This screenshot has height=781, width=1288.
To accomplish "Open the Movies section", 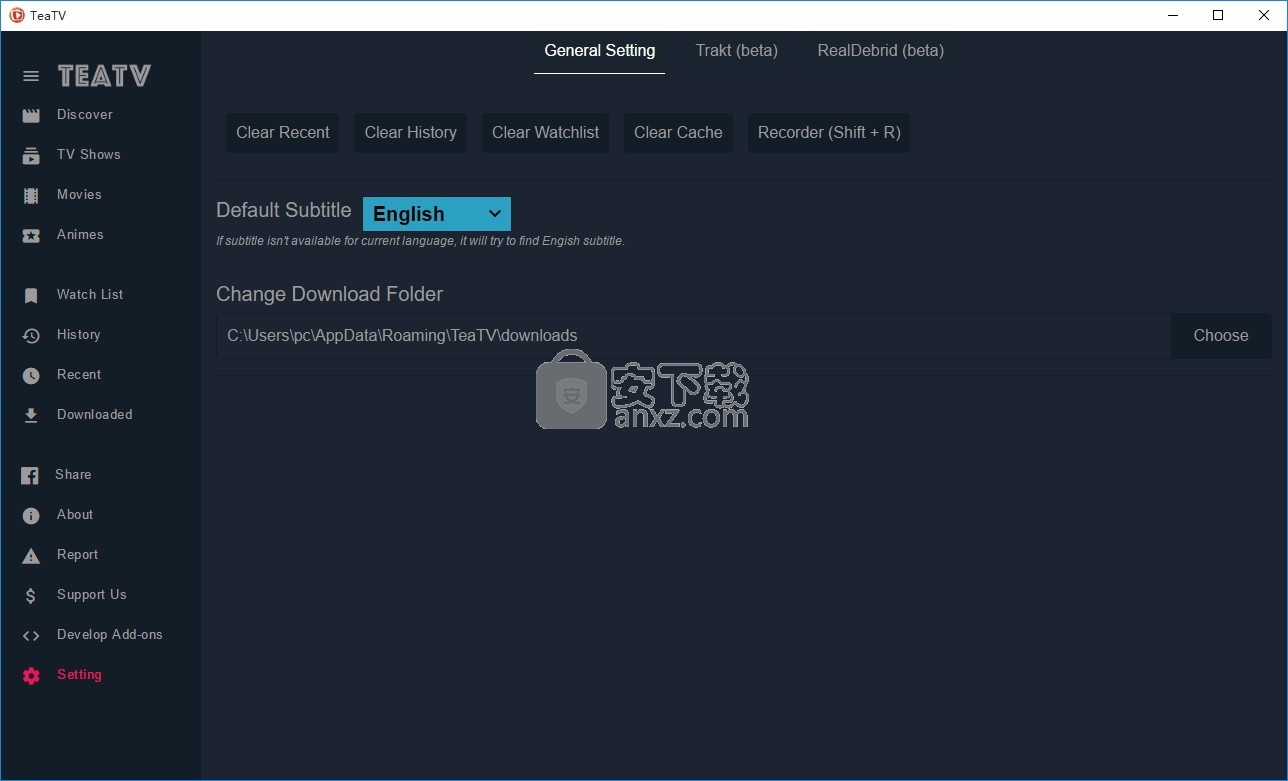I will coord(79,195).
